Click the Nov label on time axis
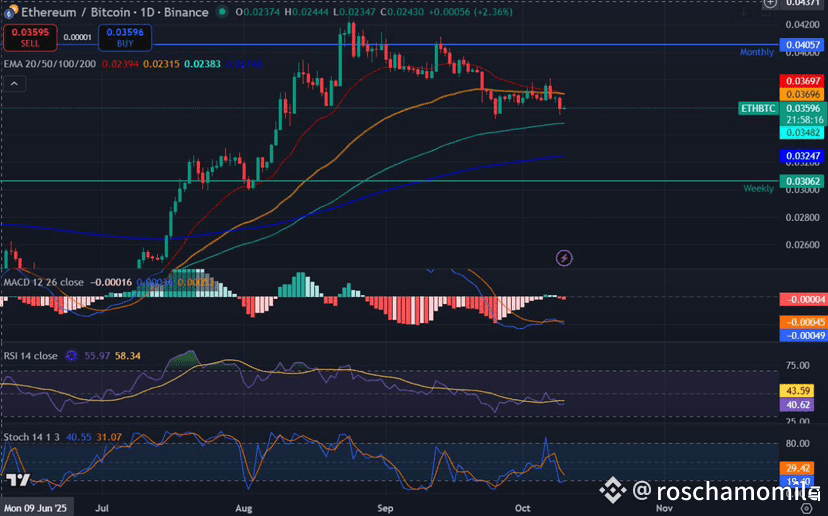 (x=664, y=508)
